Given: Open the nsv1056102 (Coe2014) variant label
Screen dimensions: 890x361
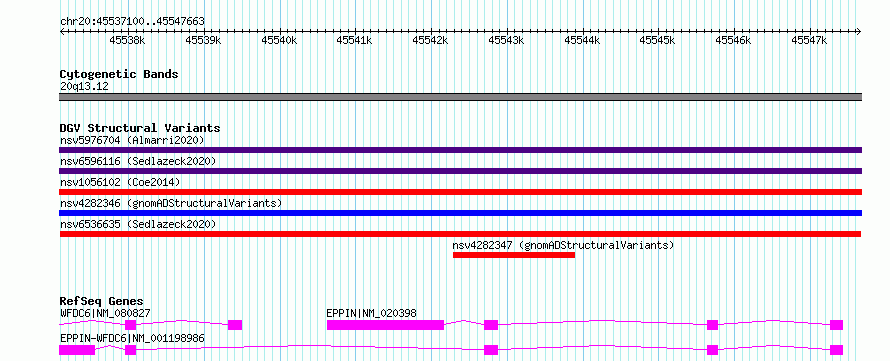Looking at the screenshot, I should pyautogui.click(x=120, y=182).
